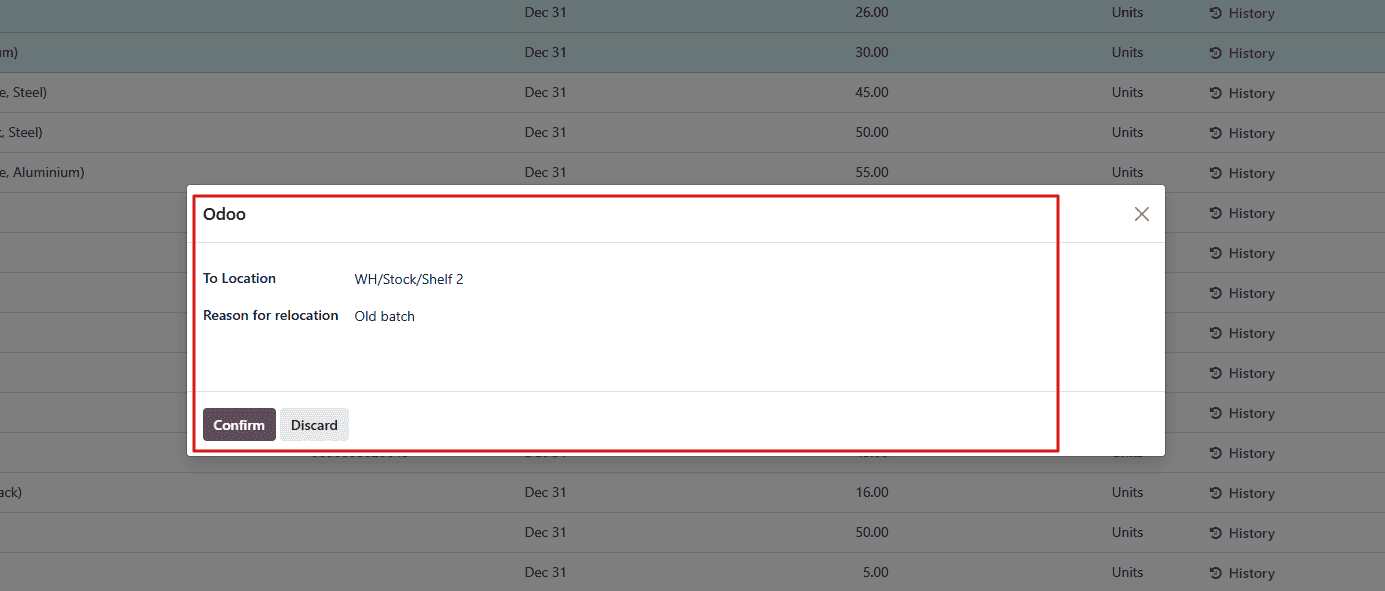Viewport: 1385px width, 591px height.
Task: Edit the Old batch relocation reason
Action: coord(384,316)
